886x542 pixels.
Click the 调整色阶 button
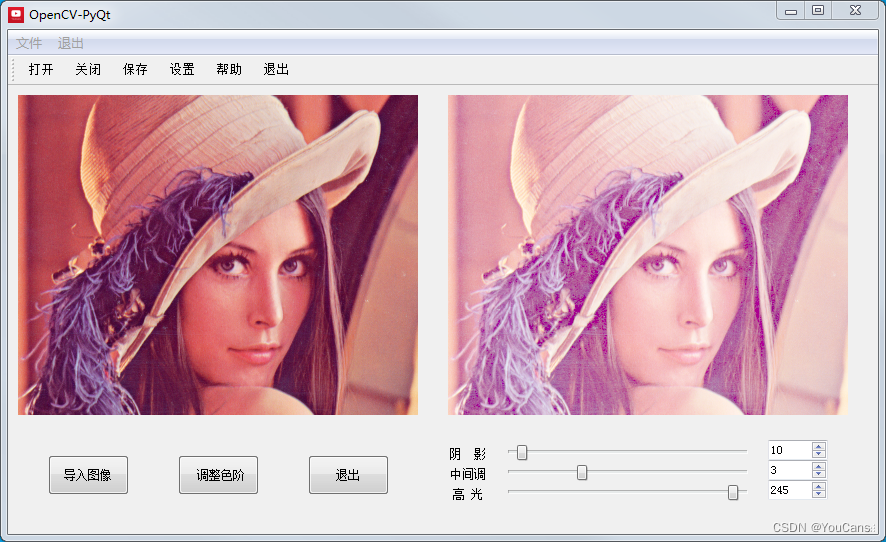pyautogui.click(x=219, y=475)
